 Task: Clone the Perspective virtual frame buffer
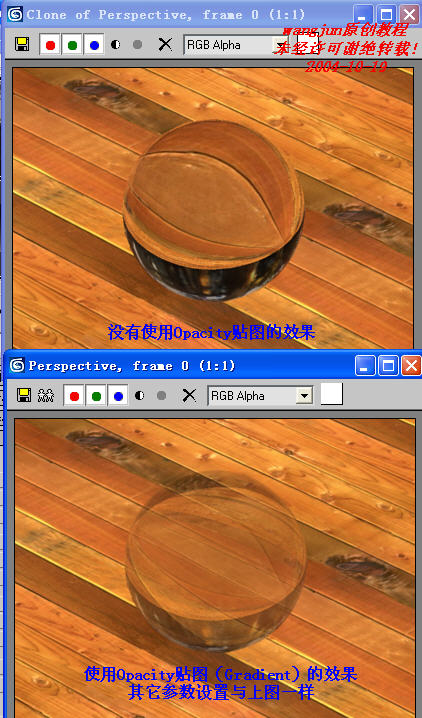tap(46, 395)
